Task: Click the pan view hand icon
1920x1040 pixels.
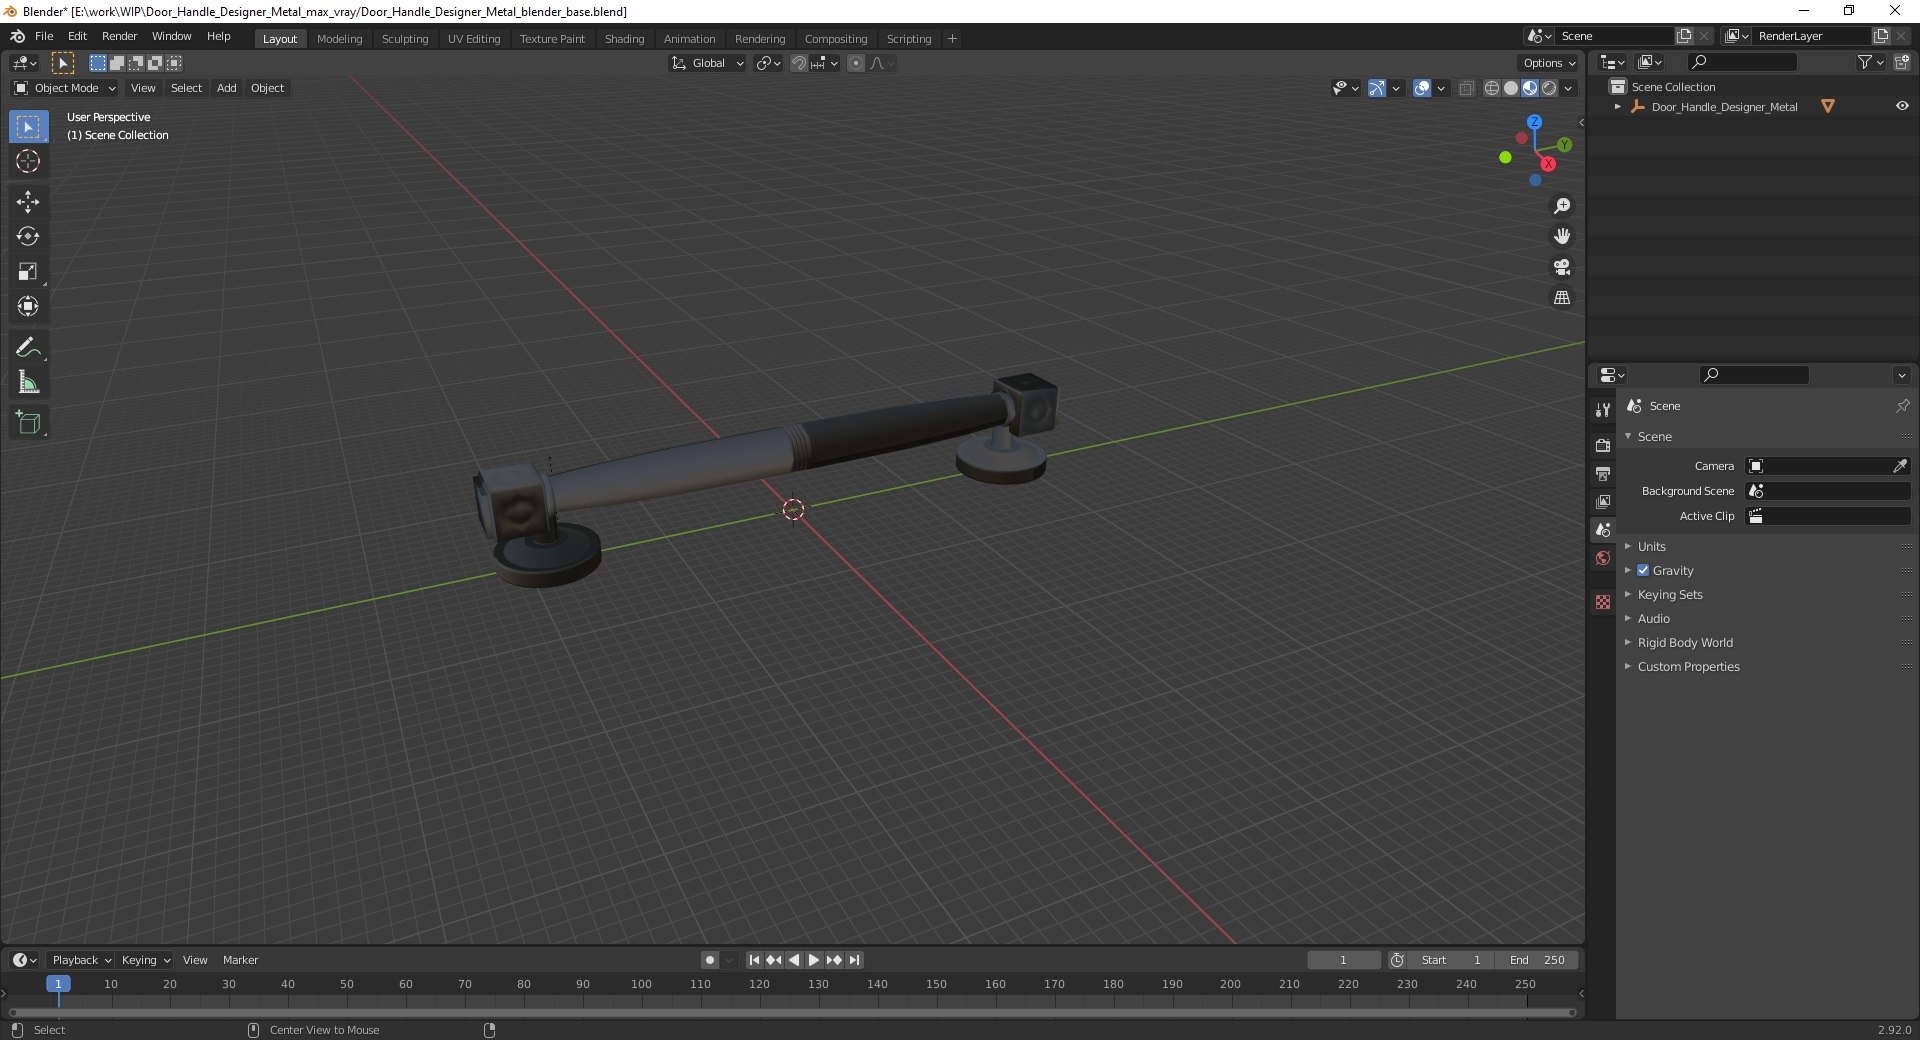Action: click(x=1562, y=237)
